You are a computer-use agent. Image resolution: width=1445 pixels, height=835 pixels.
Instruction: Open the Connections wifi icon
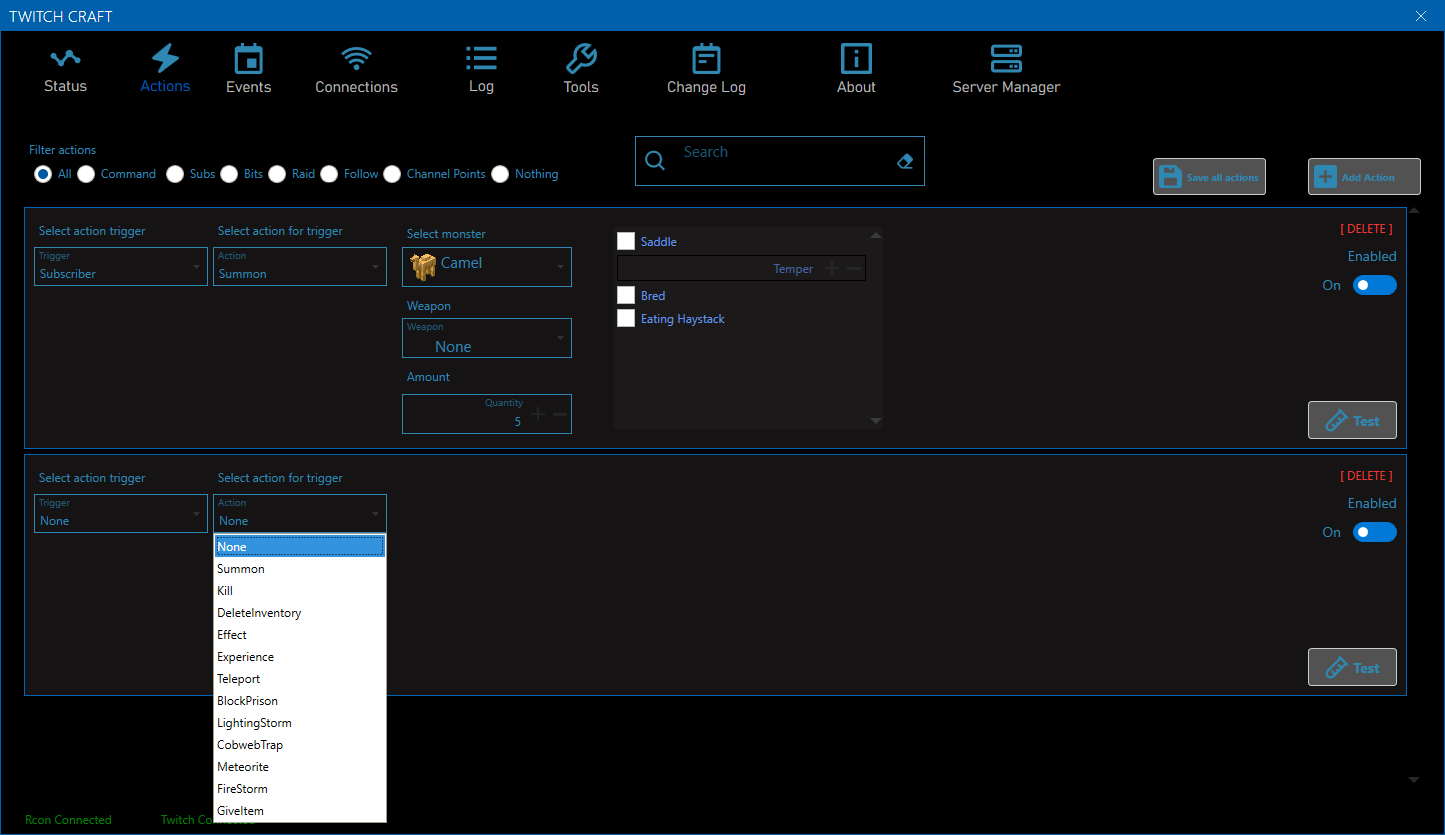point(356,59)
